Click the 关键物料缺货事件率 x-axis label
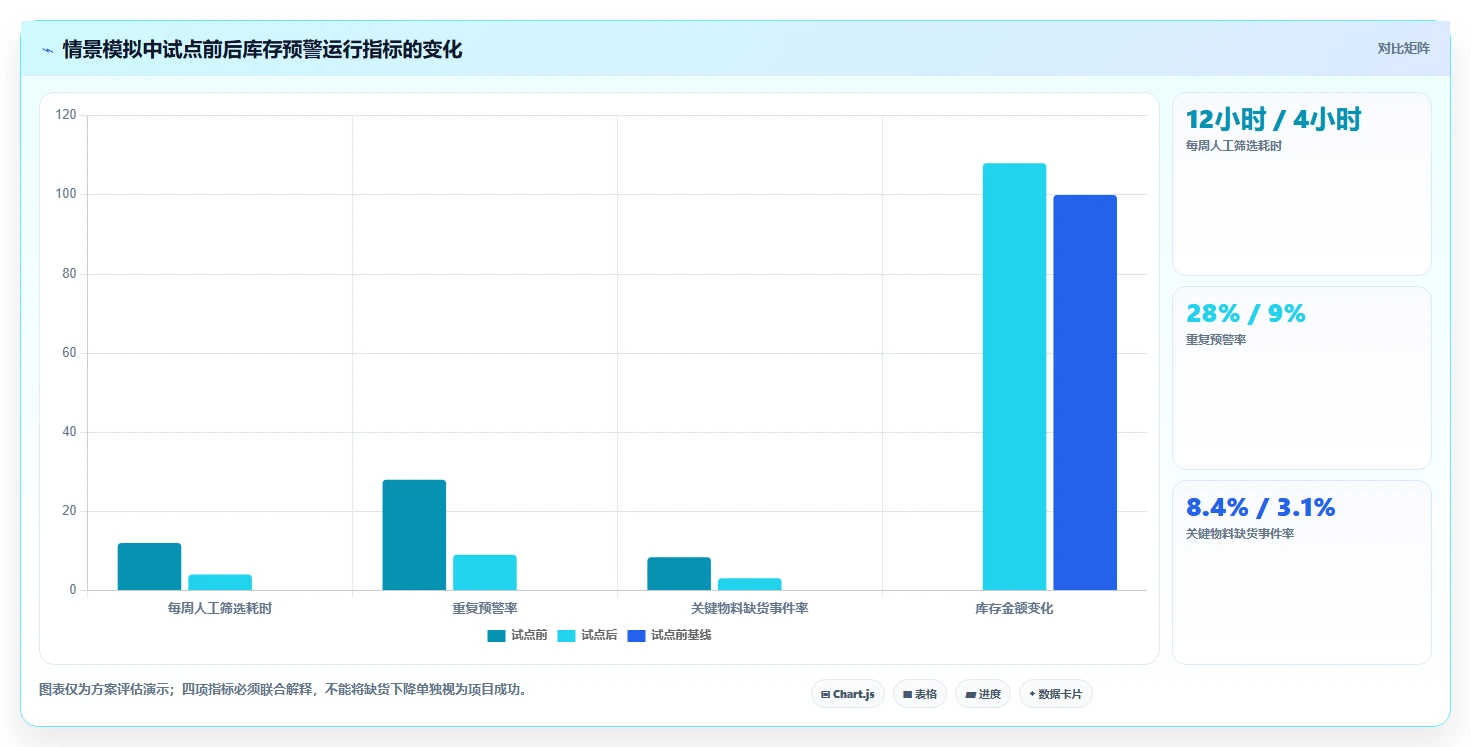Image resolution: width=1471 pixels, height=747 pixels. tap(750, 608)
